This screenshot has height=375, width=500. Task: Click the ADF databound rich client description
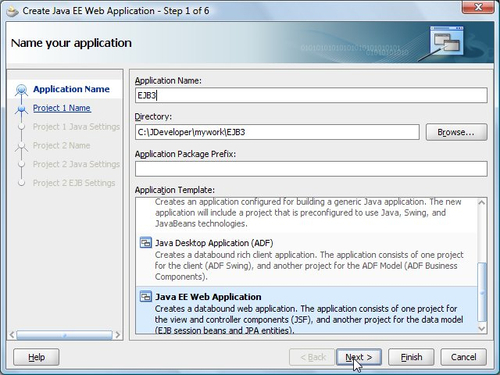[x=309, y=266]
